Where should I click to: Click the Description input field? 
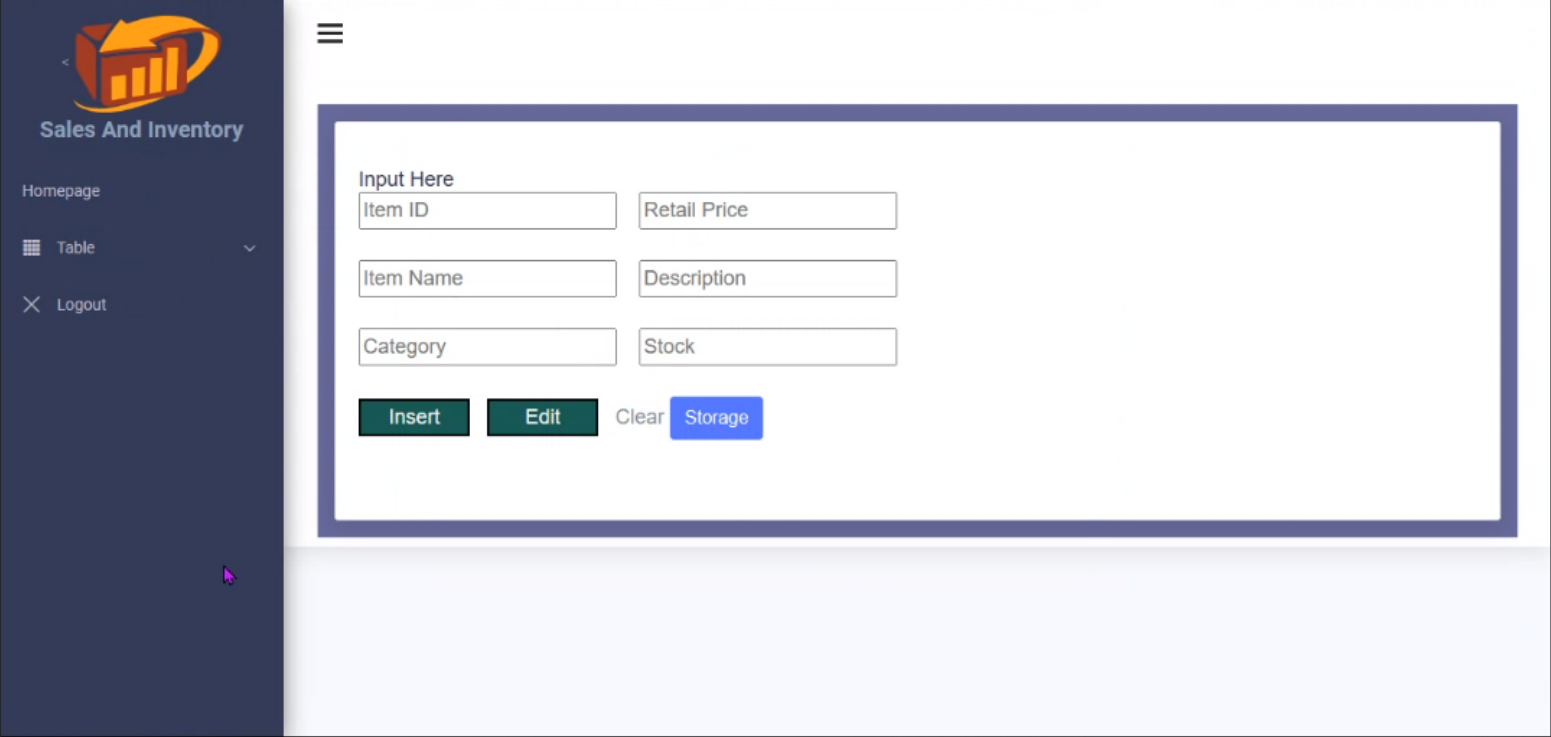[767, 279]
